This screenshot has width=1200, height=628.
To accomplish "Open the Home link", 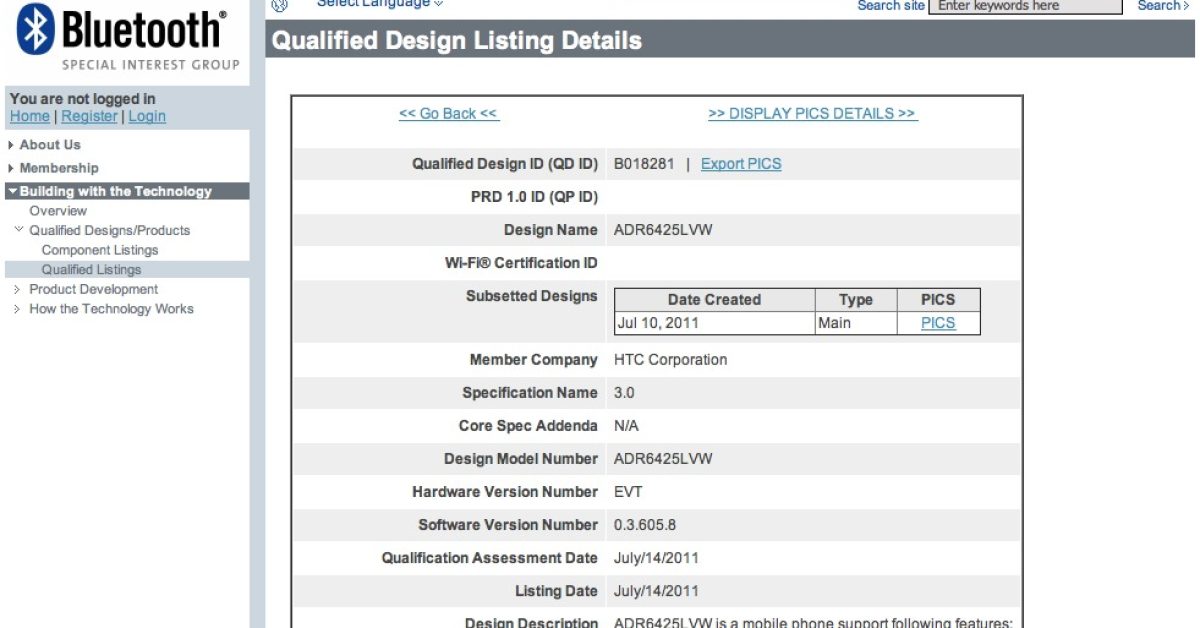I will [x=29, y=116].
